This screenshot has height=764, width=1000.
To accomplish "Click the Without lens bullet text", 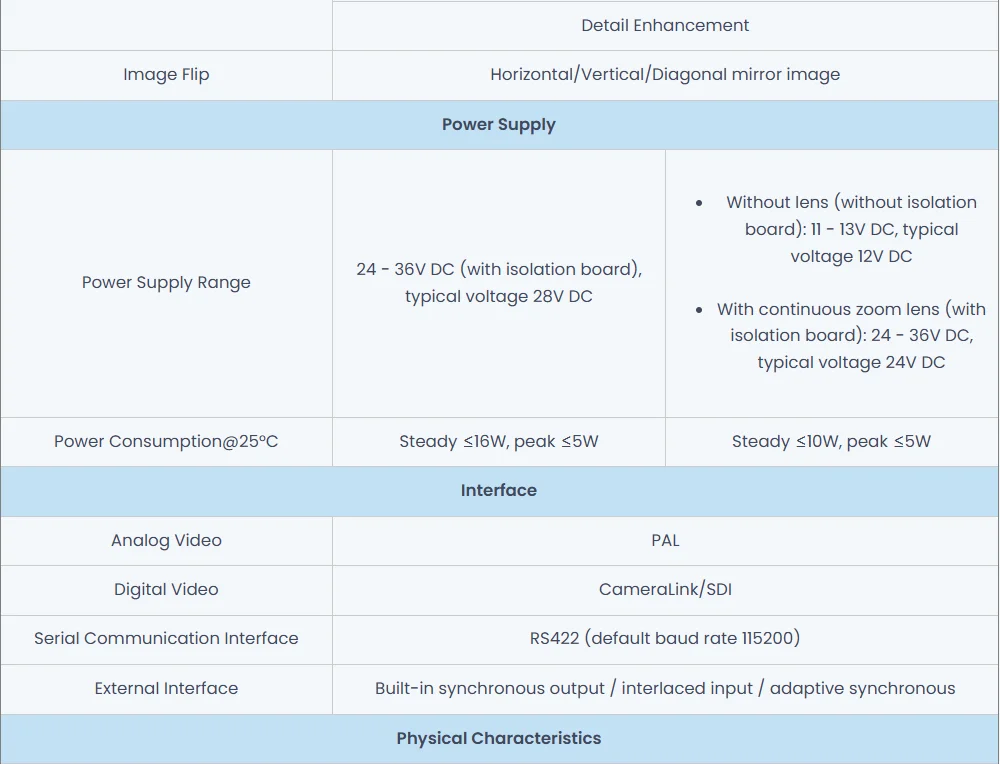I will [851, 229].
